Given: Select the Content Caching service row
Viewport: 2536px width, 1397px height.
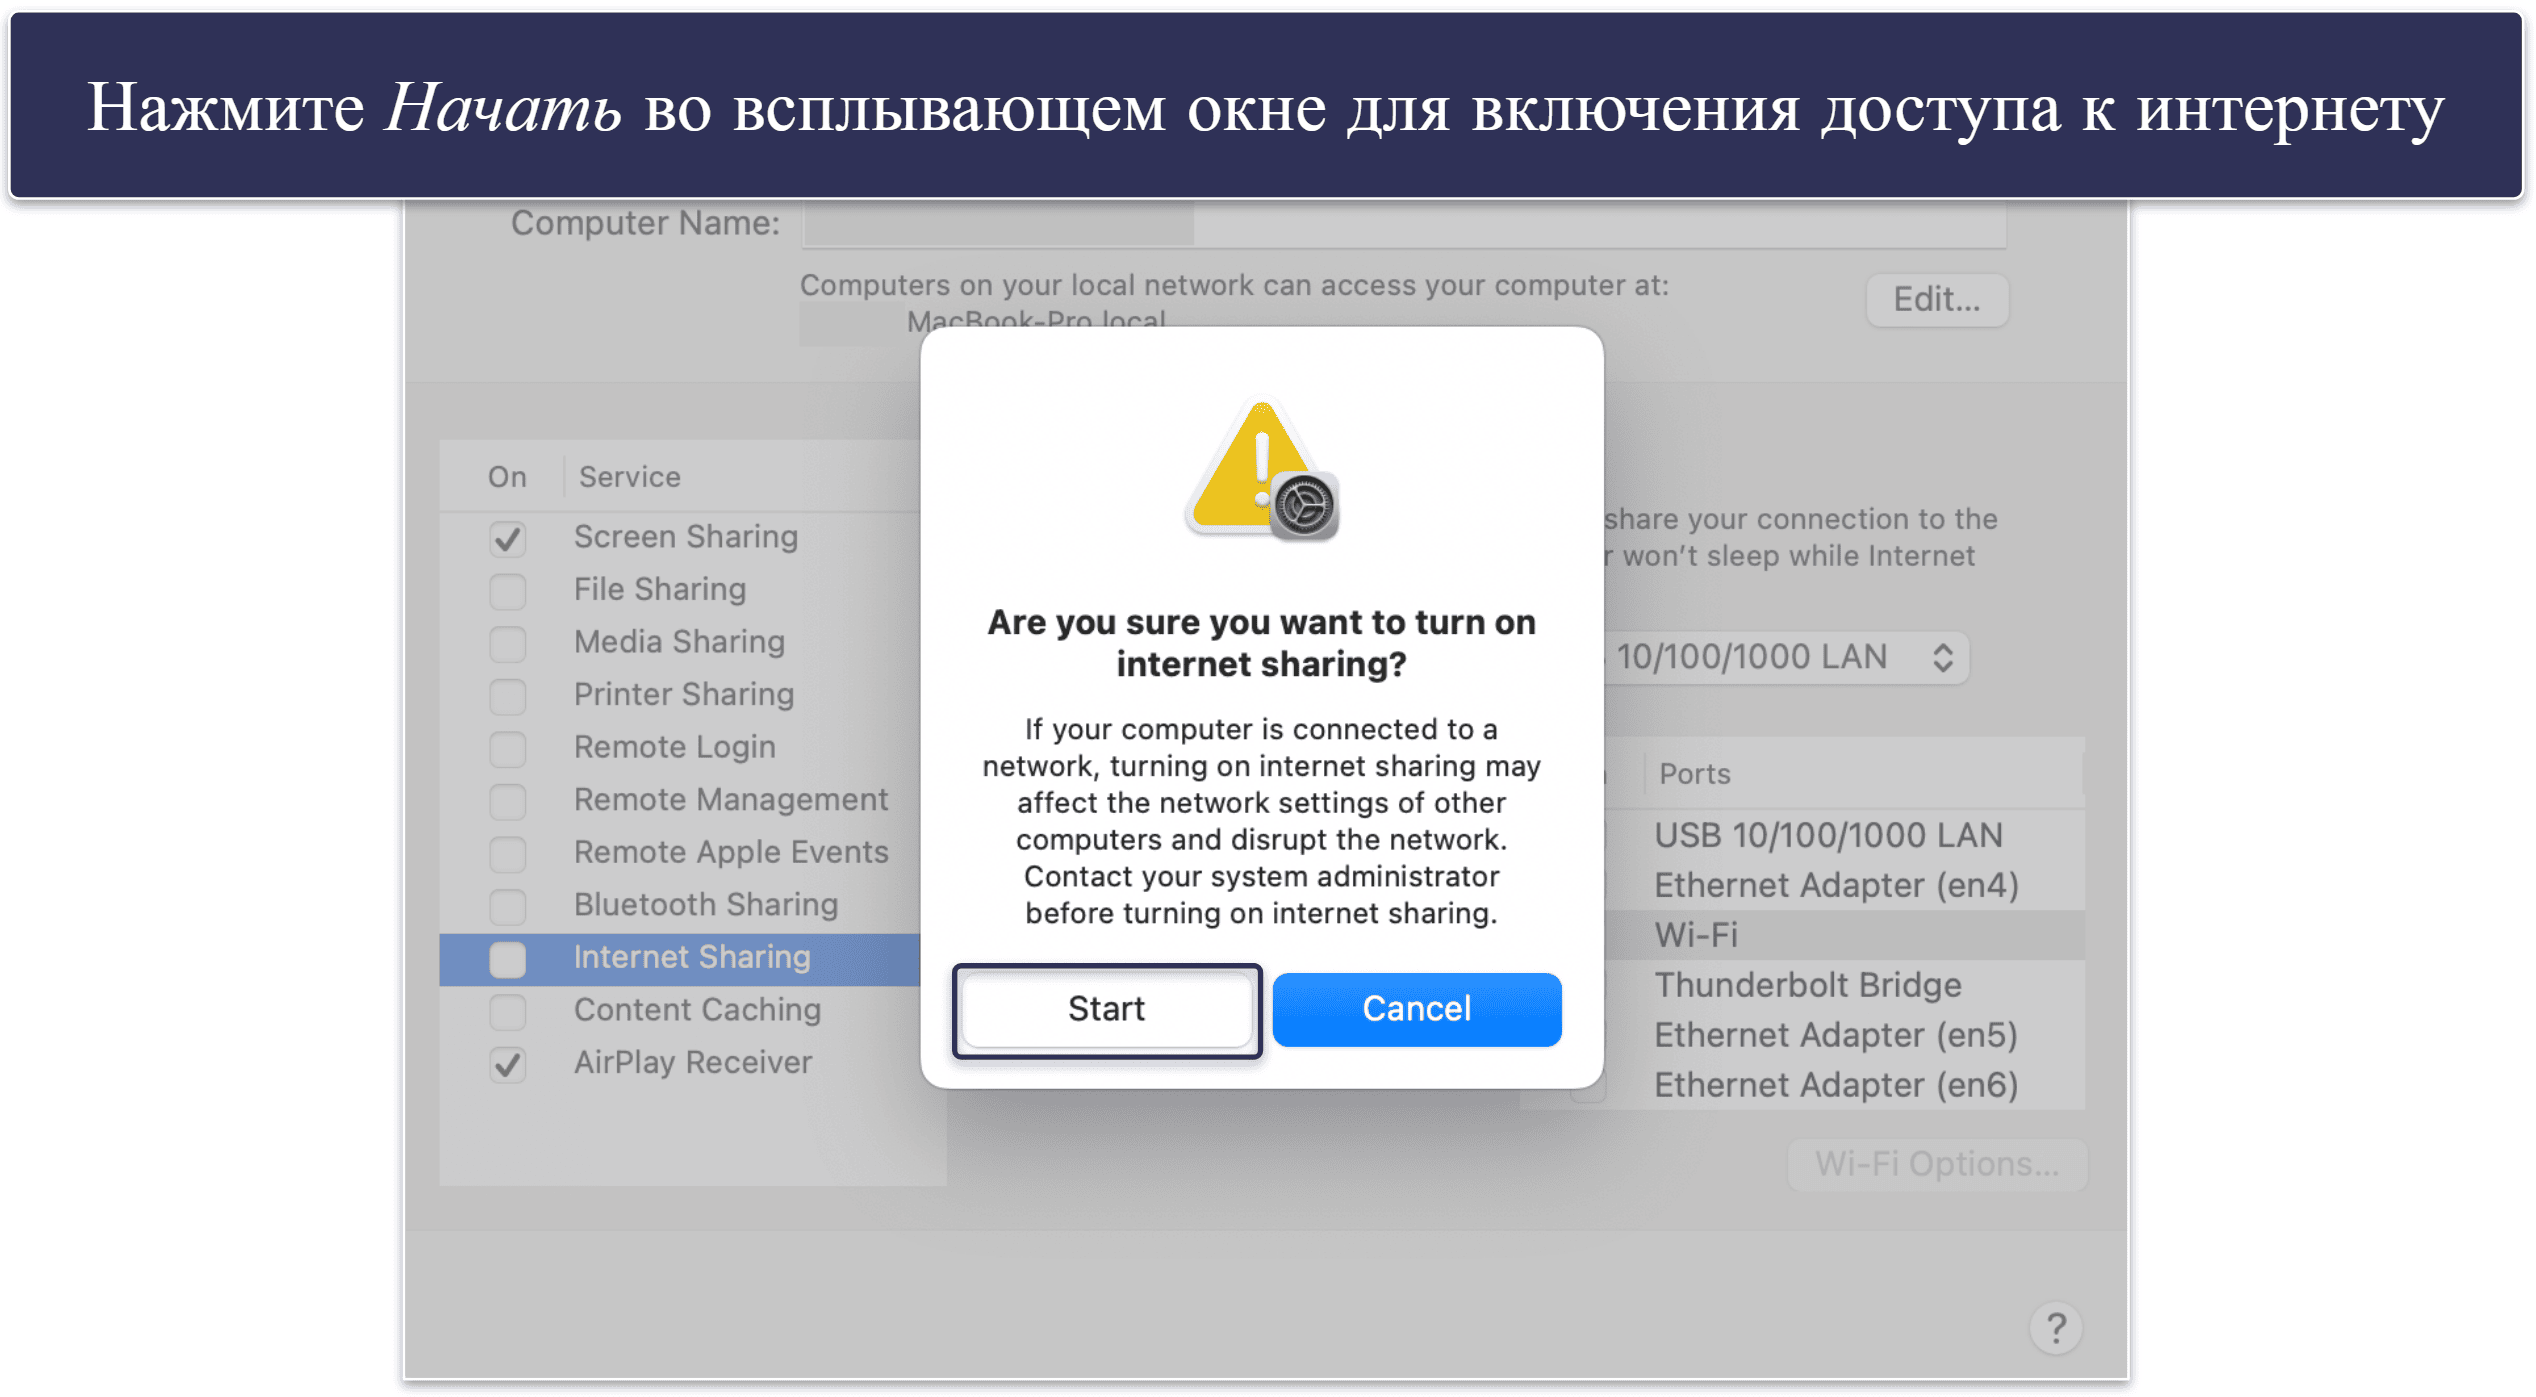Looking at the screenshot, I should click(680, 1011).
